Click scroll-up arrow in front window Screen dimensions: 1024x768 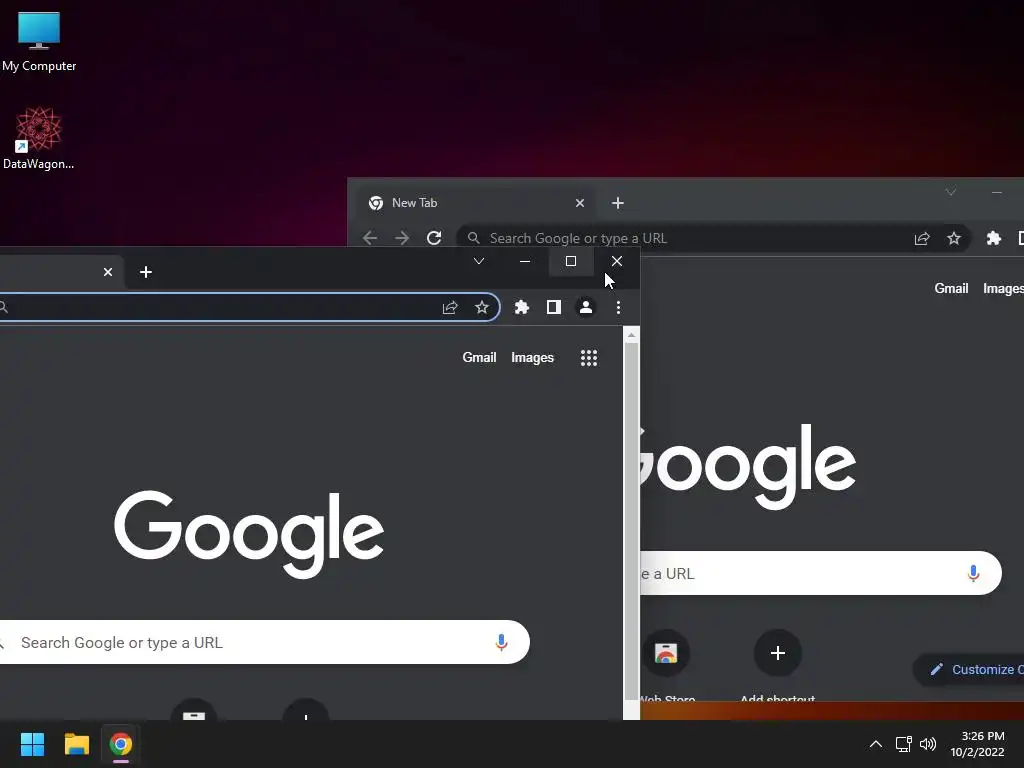pyautogui.click(x=632, y=335)
